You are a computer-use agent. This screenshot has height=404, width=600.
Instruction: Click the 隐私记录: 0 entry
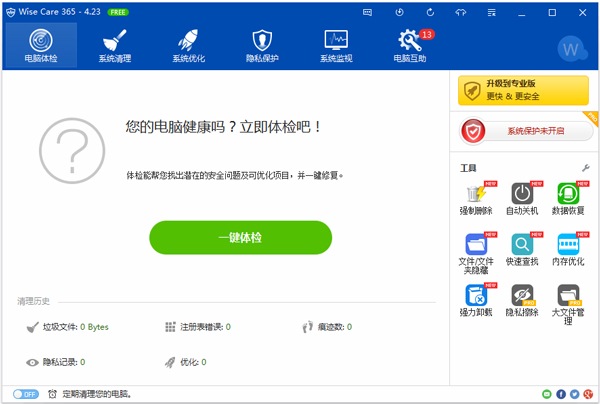(x=55, y=362)
